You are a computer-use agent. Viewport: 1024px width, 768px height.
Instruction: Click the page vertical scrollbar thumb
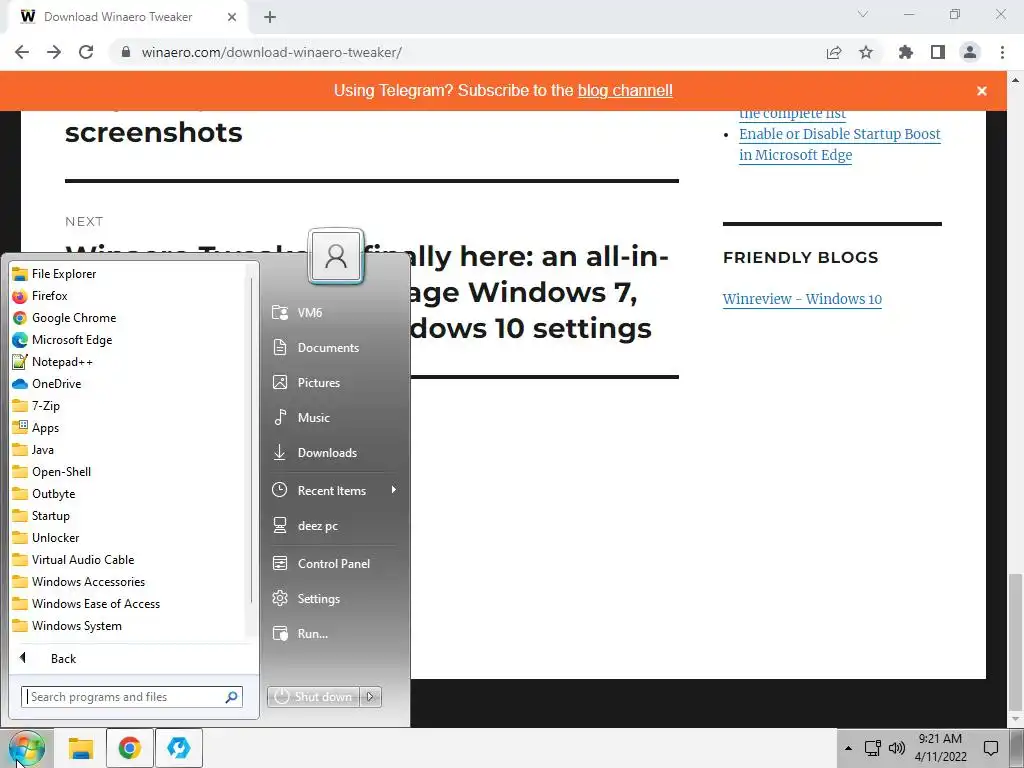[x=1015, y=643]
